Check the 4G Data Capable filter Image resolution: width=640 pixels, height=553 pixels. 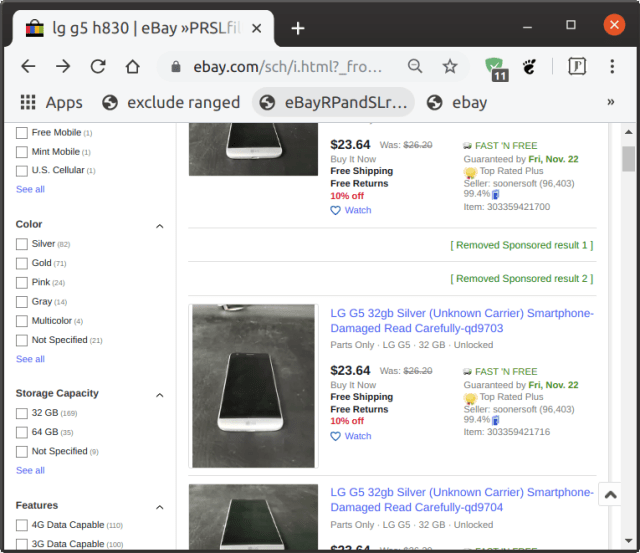click(x=22, y=525)
